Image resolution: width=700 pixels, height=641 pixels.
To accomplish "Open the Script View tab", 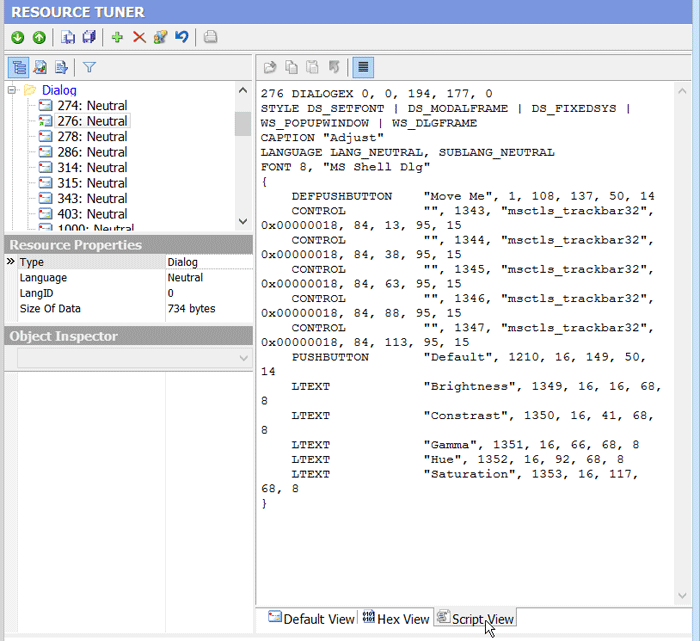I will pyautogui.click(x=475, y=619).
